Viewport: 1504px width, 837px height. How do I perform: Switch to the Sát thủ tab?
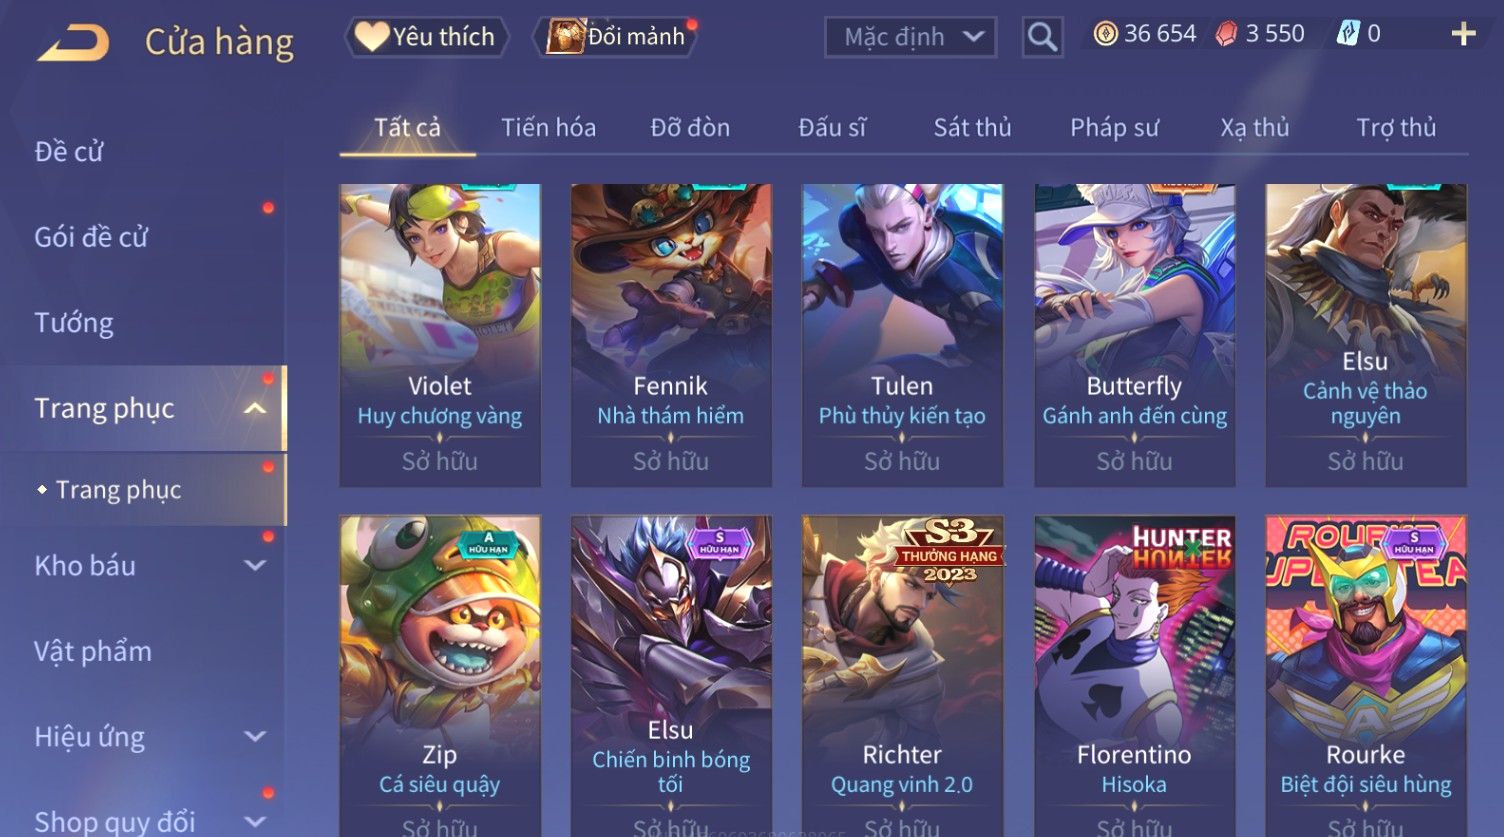point(972,128)
